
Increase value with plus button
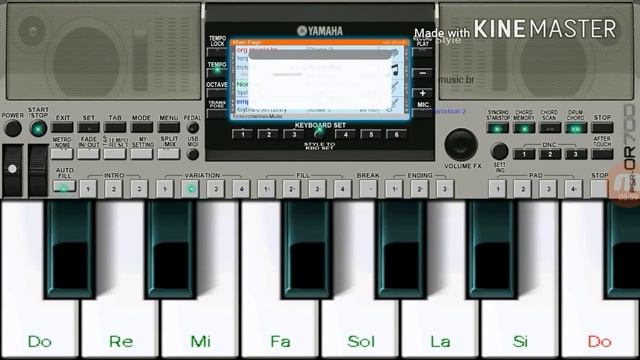pyautogui.click(x=422, y=93)
